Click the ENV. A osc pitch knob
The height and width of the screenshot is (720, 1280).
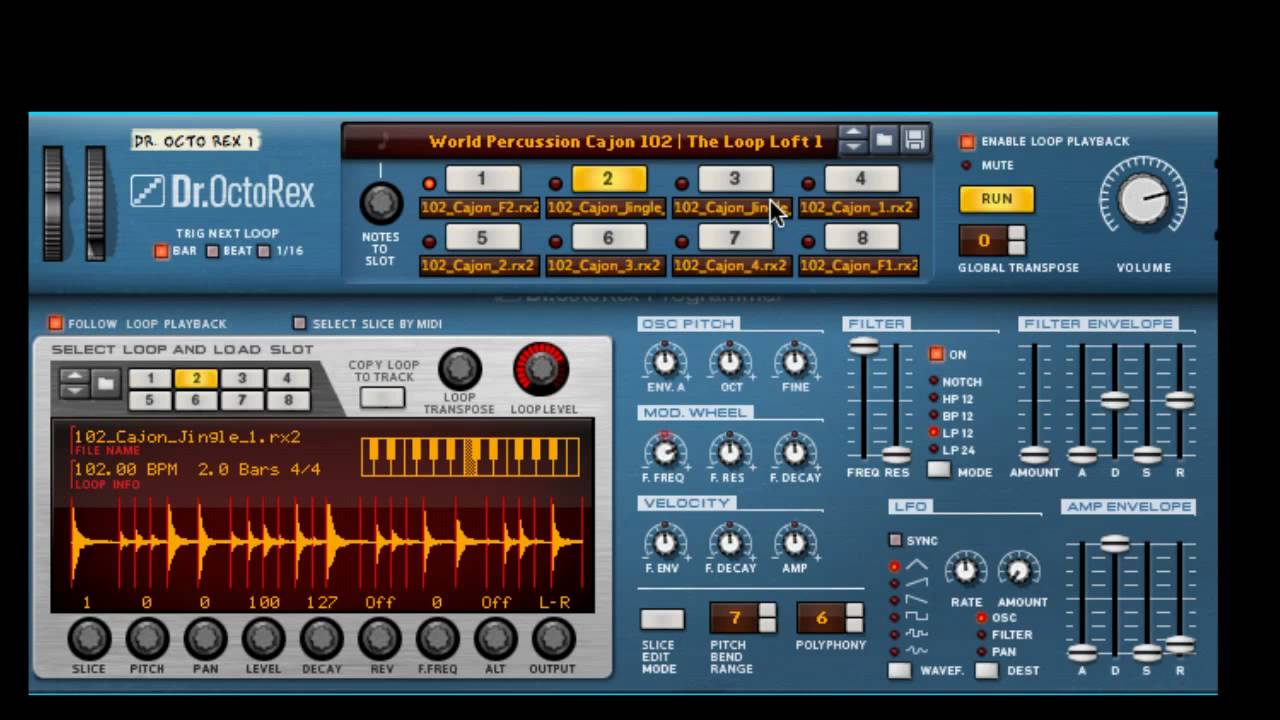click(665, 360)
